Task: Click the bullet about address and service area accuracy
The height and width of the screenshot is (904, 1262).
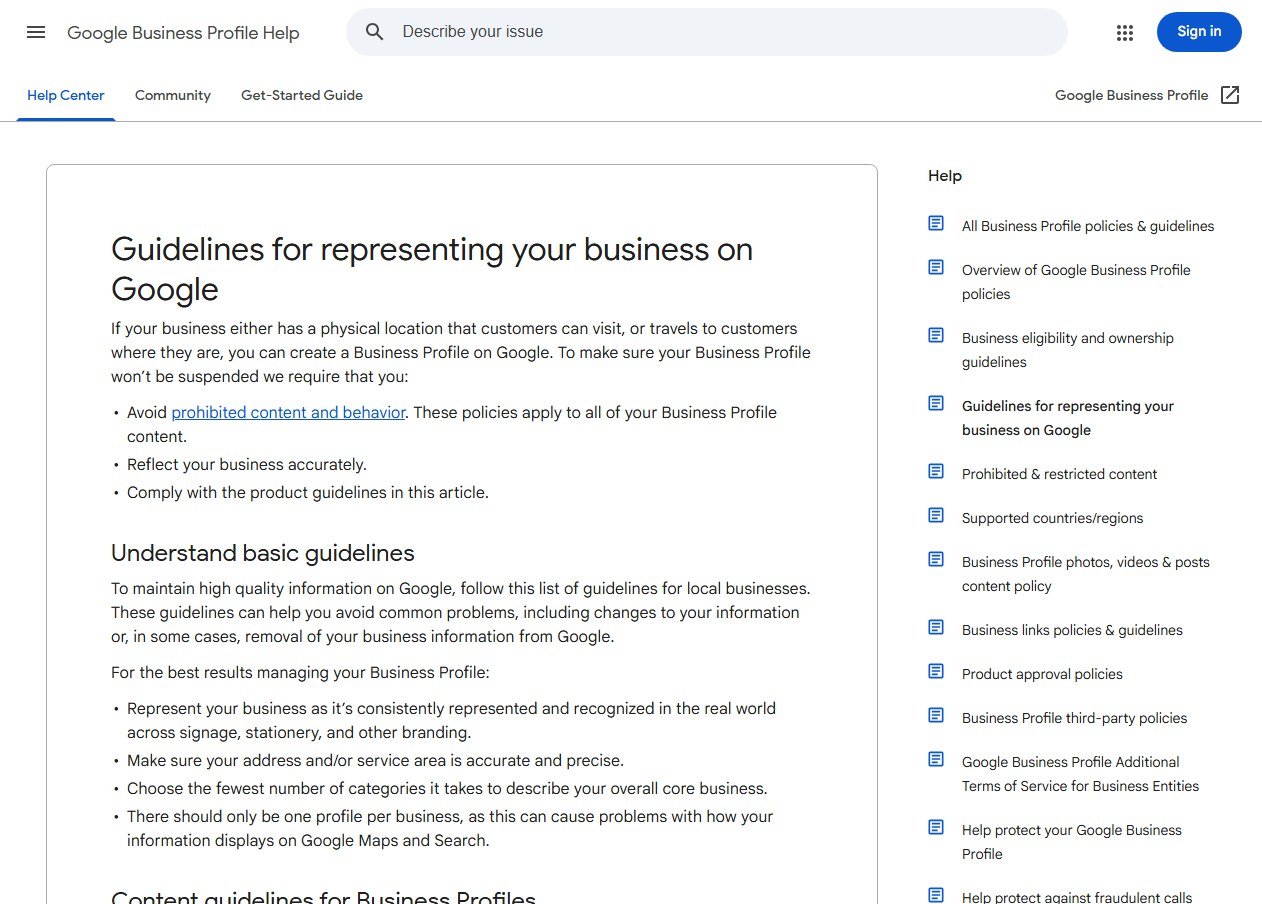Action: coord(375,760)
